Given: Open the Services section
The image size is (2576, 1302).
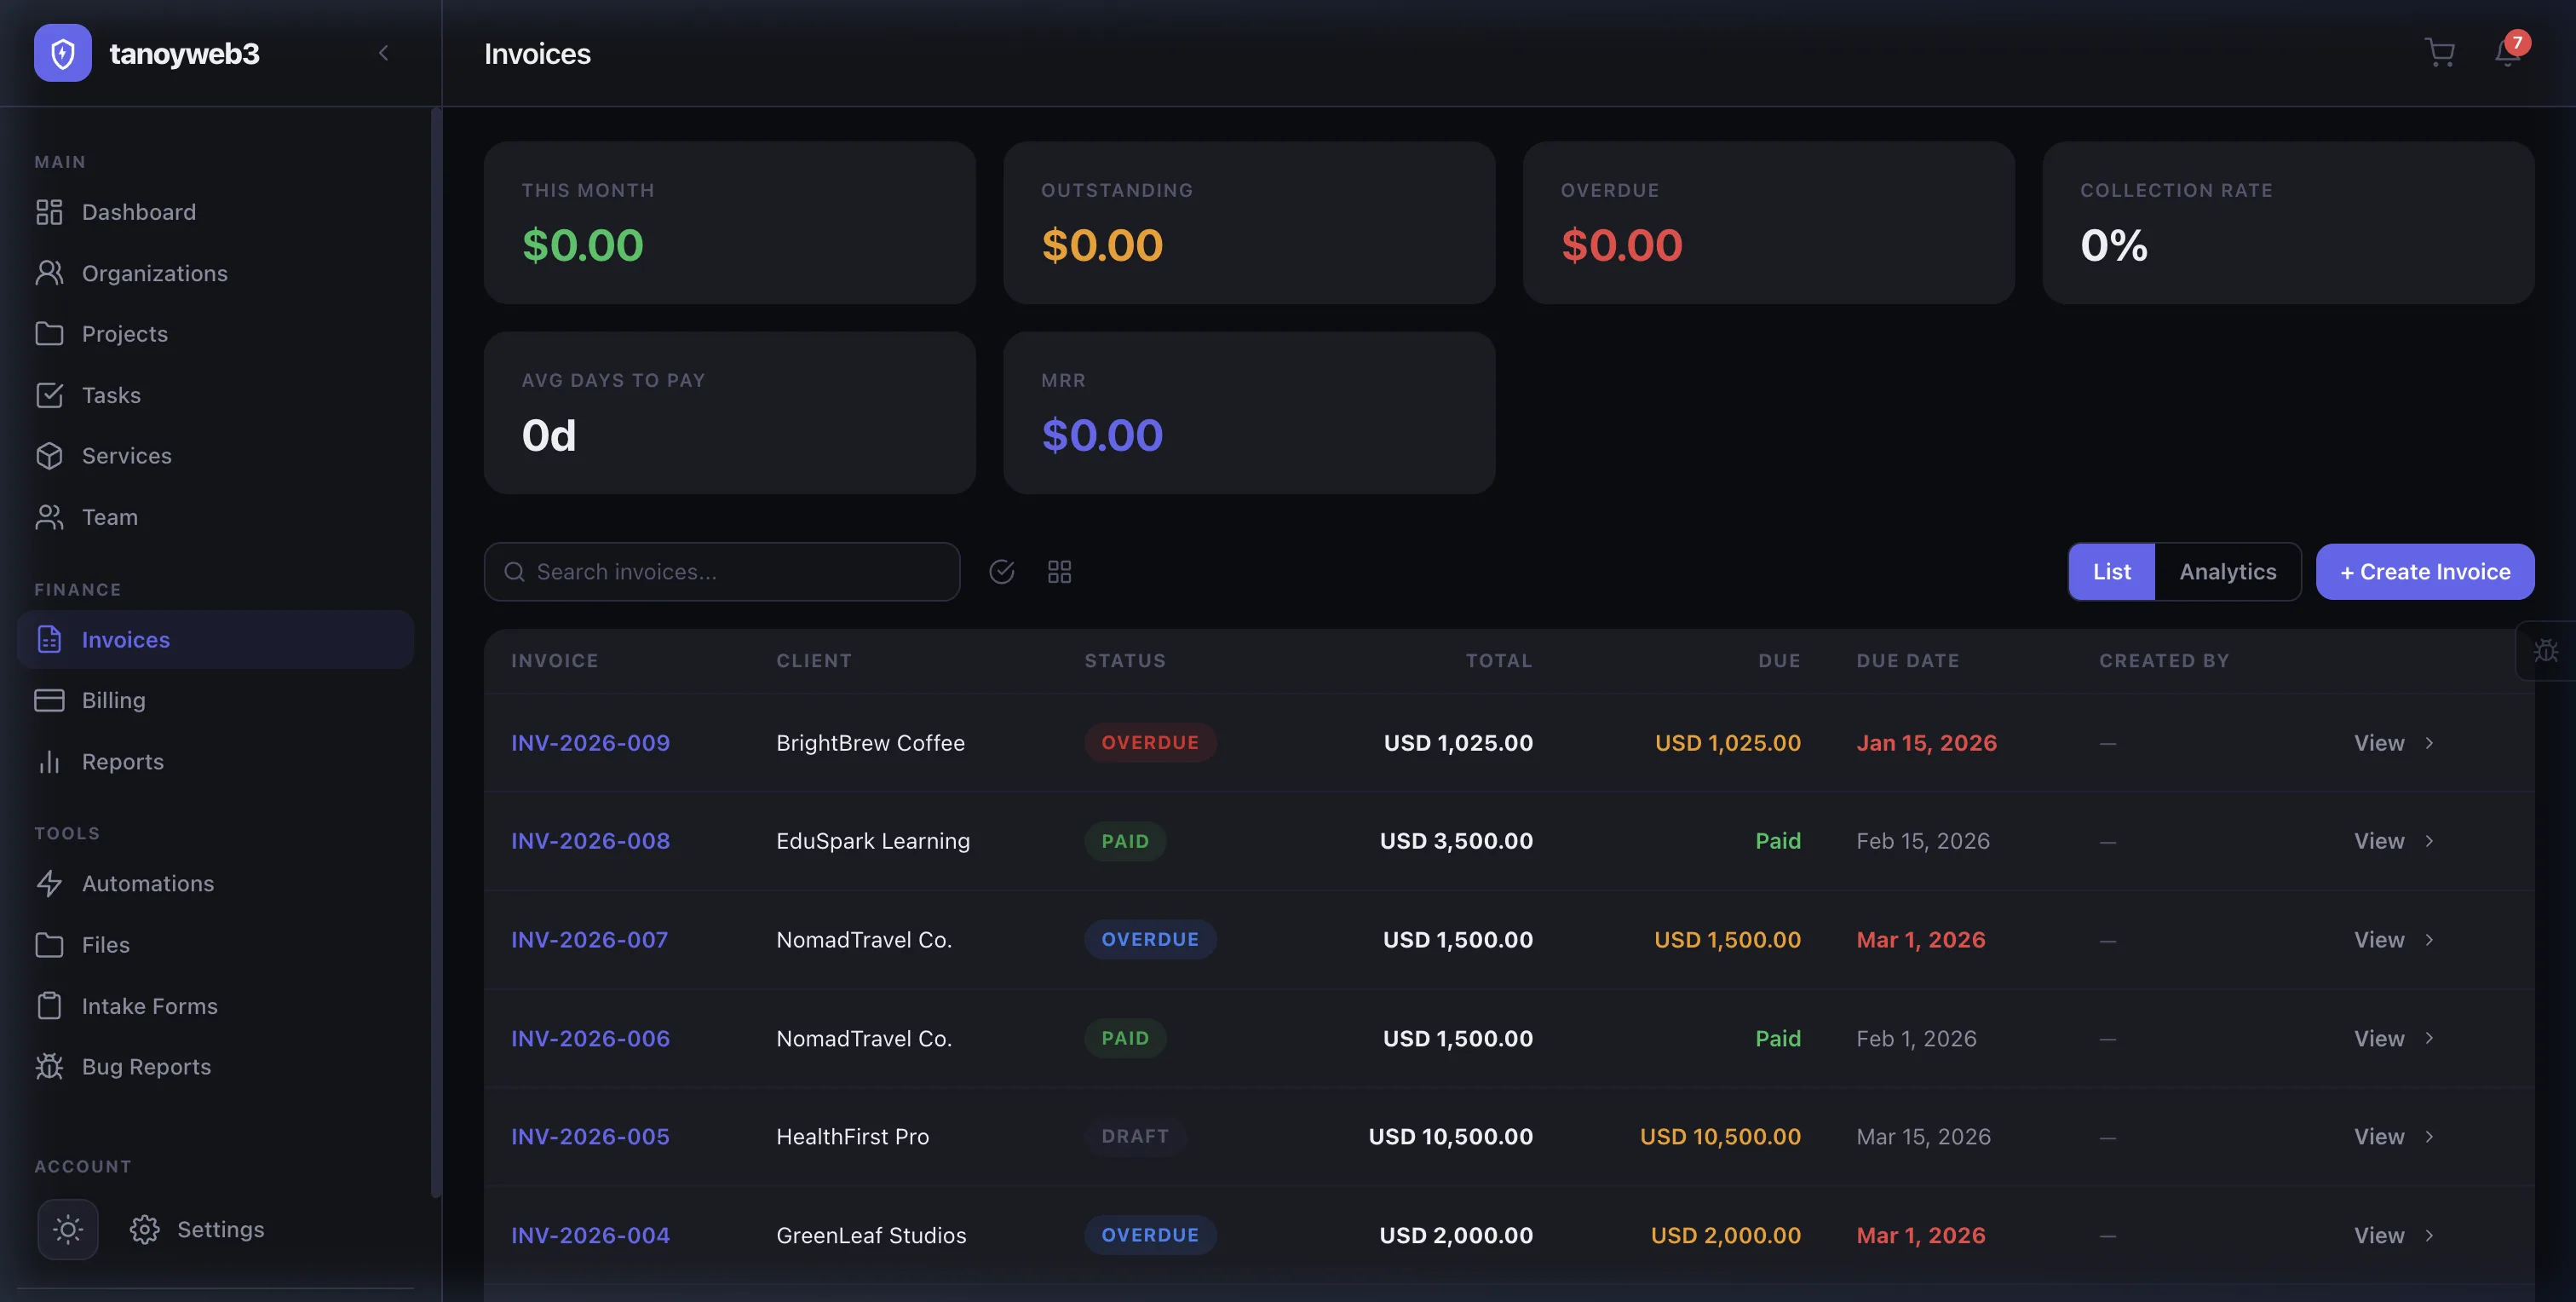Looking at the screenshot, I should click(x=127, y=455).
